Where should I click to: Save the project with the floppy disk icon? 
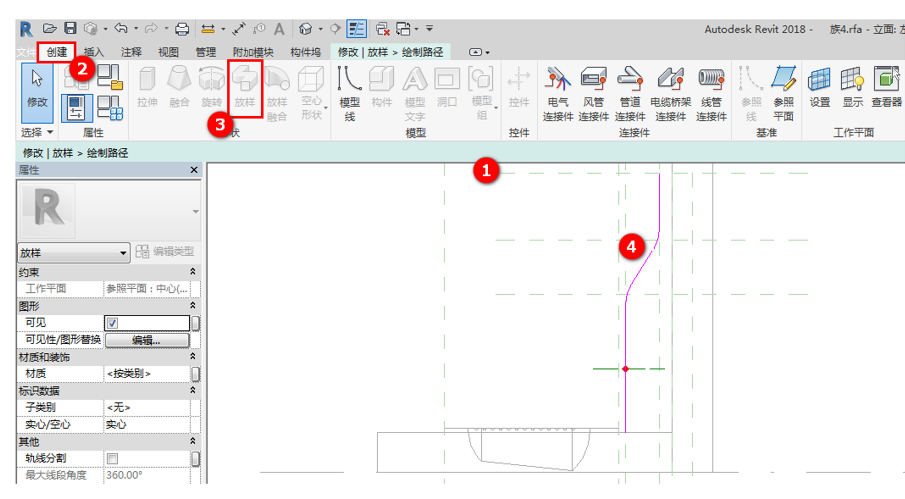pos(70,28)
